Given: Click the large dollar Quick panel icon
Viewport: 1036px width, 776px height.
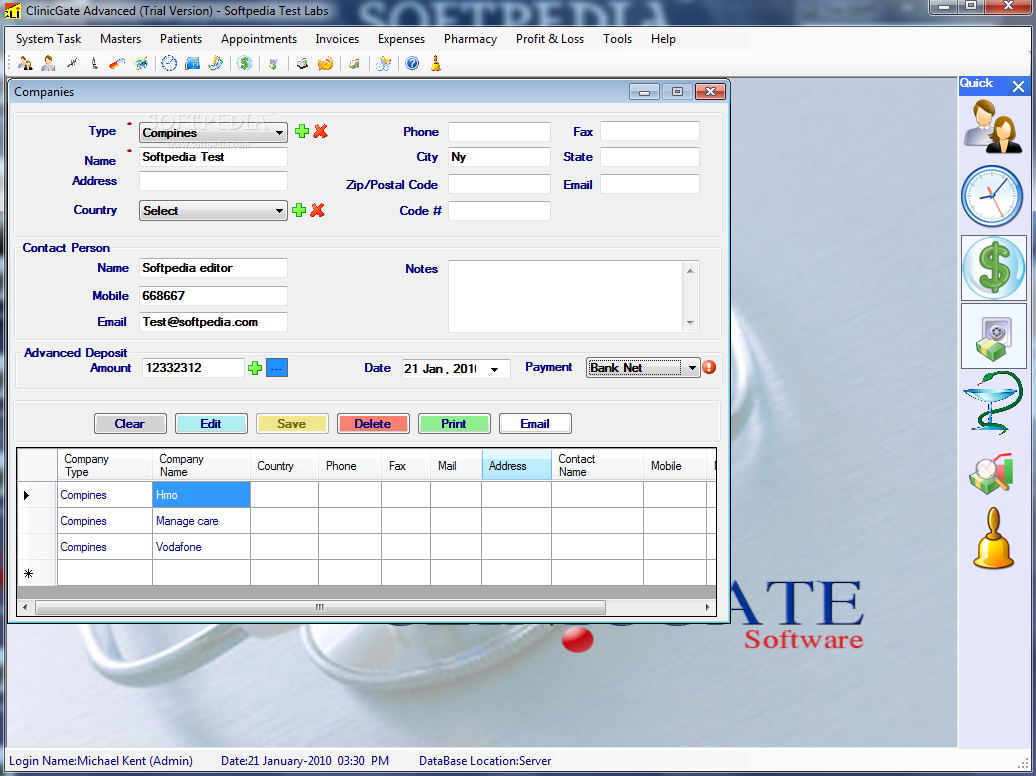Looking at the screenshot, I should [994, 268].
